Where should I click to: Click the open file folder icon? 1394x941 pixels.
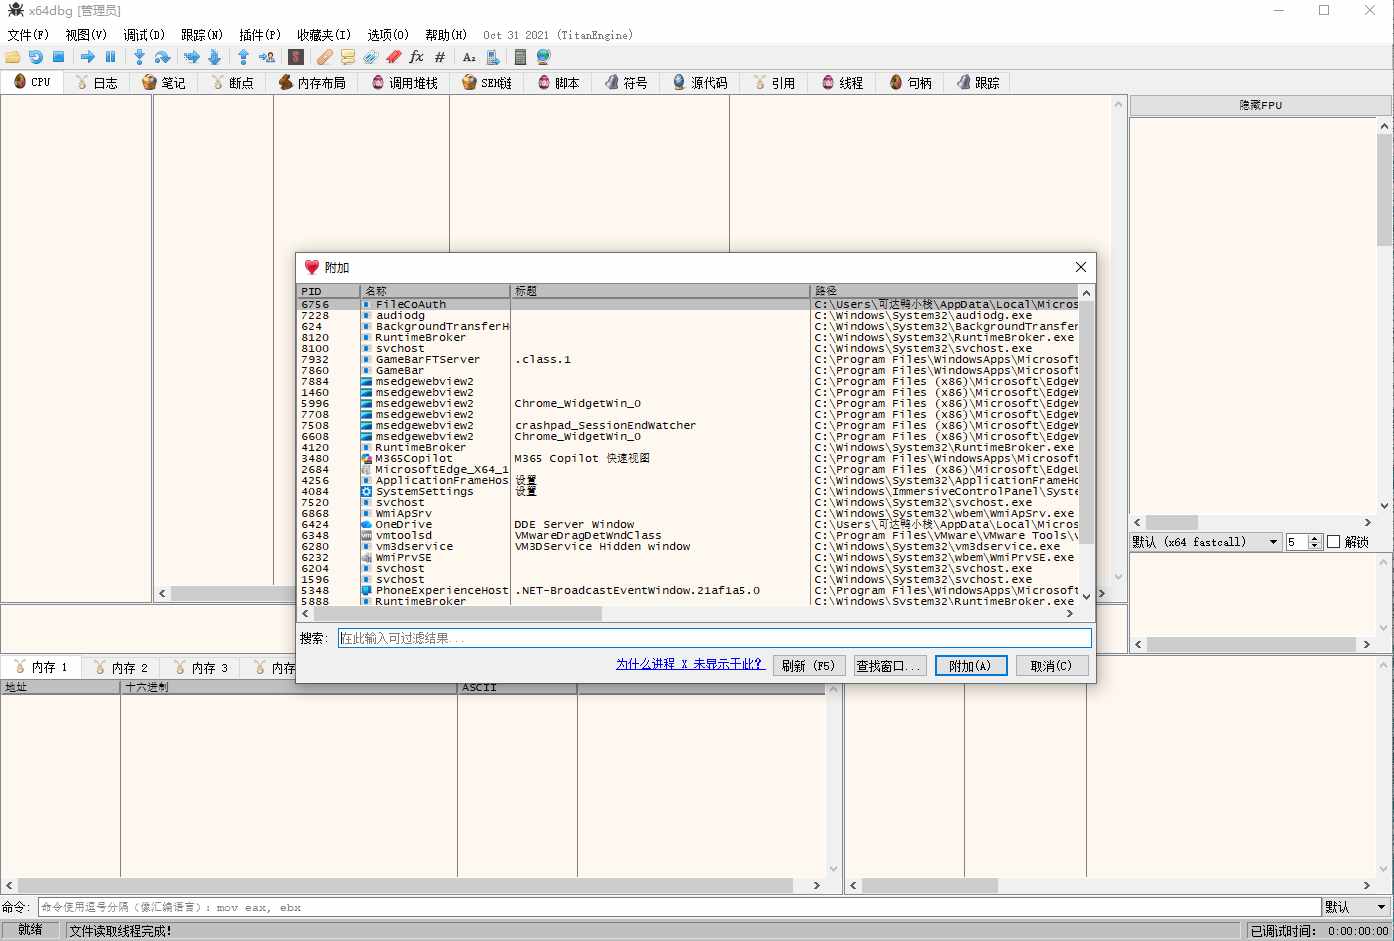click(13, 57)
